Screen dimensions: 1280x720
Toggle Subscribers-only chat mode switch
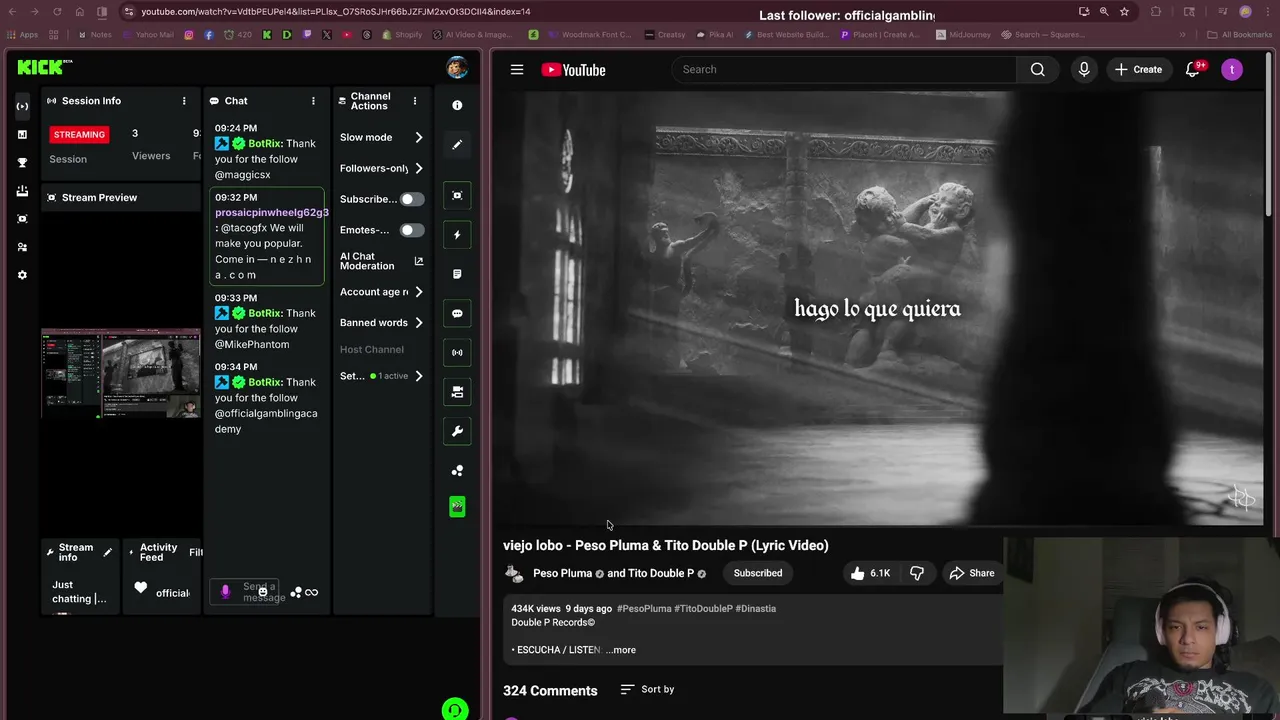coord(412,199)
